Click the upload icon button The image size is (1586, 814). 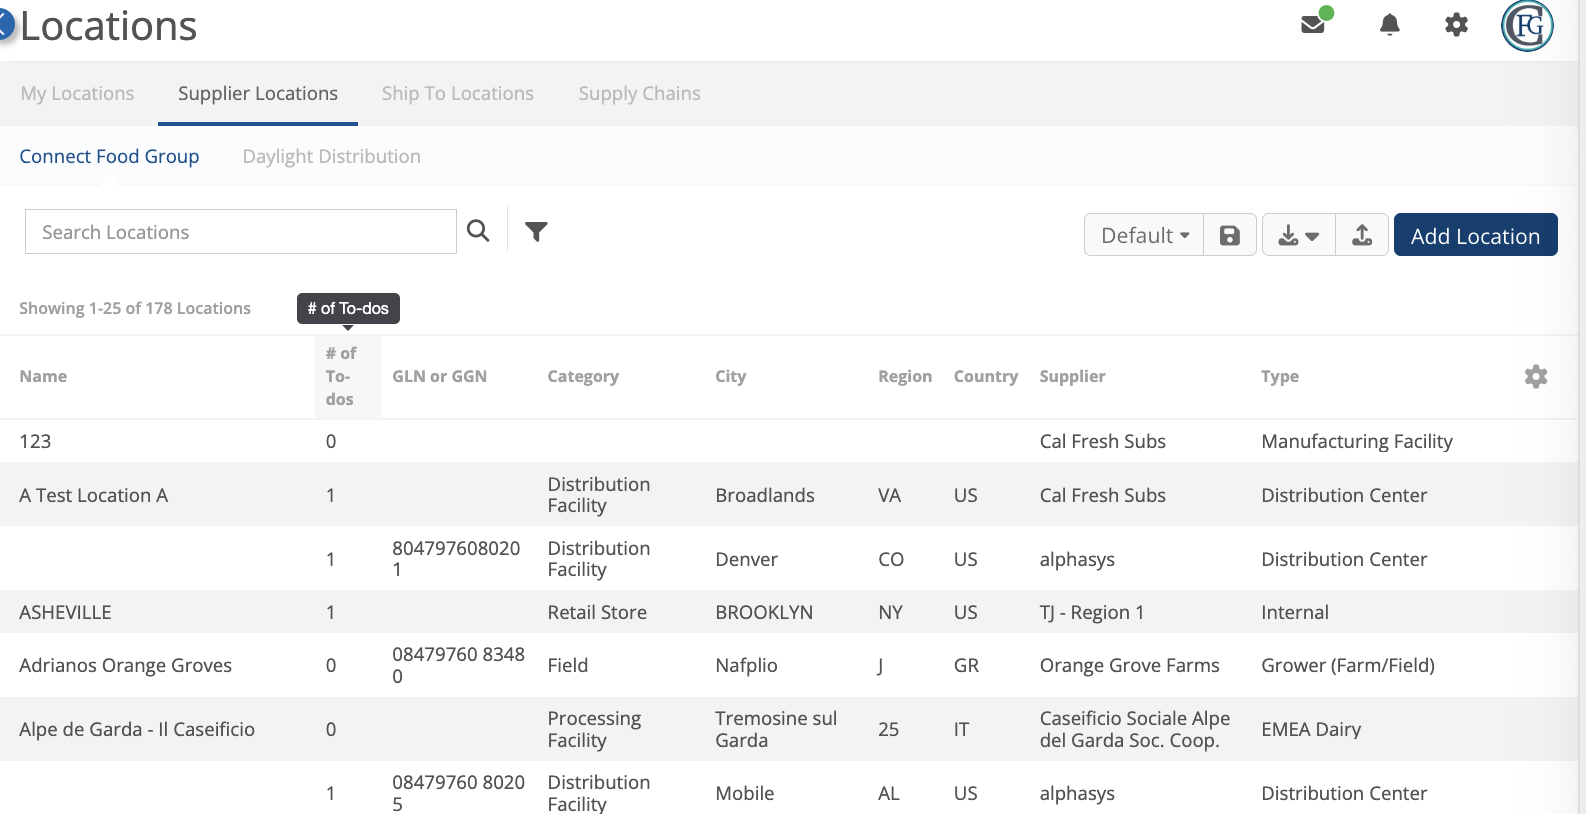tap(1362, 235)
